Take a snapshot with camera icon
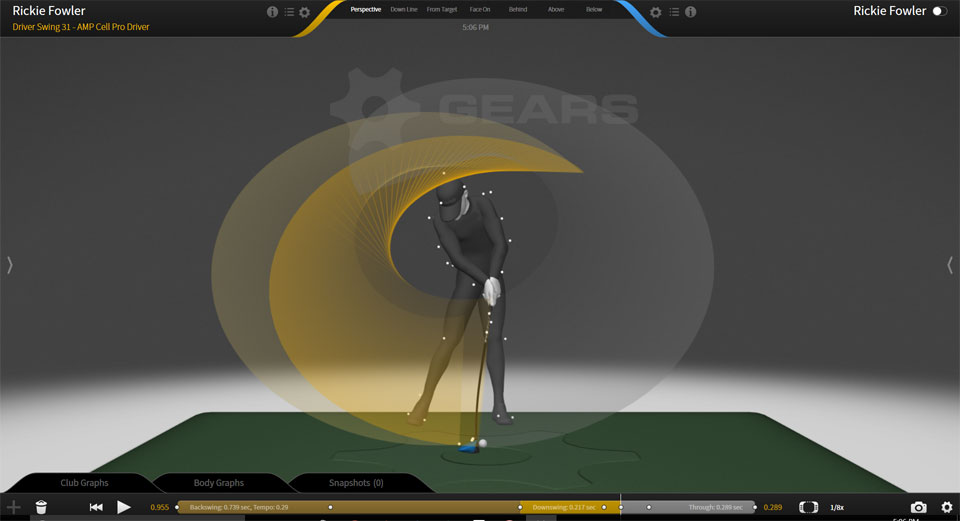 coord(918,507)
